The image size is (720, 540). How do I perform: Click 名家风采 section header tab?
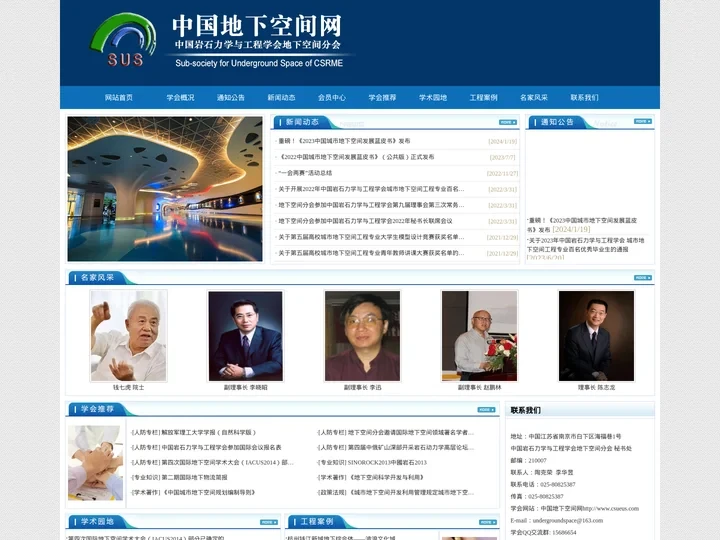click(97, 277)
